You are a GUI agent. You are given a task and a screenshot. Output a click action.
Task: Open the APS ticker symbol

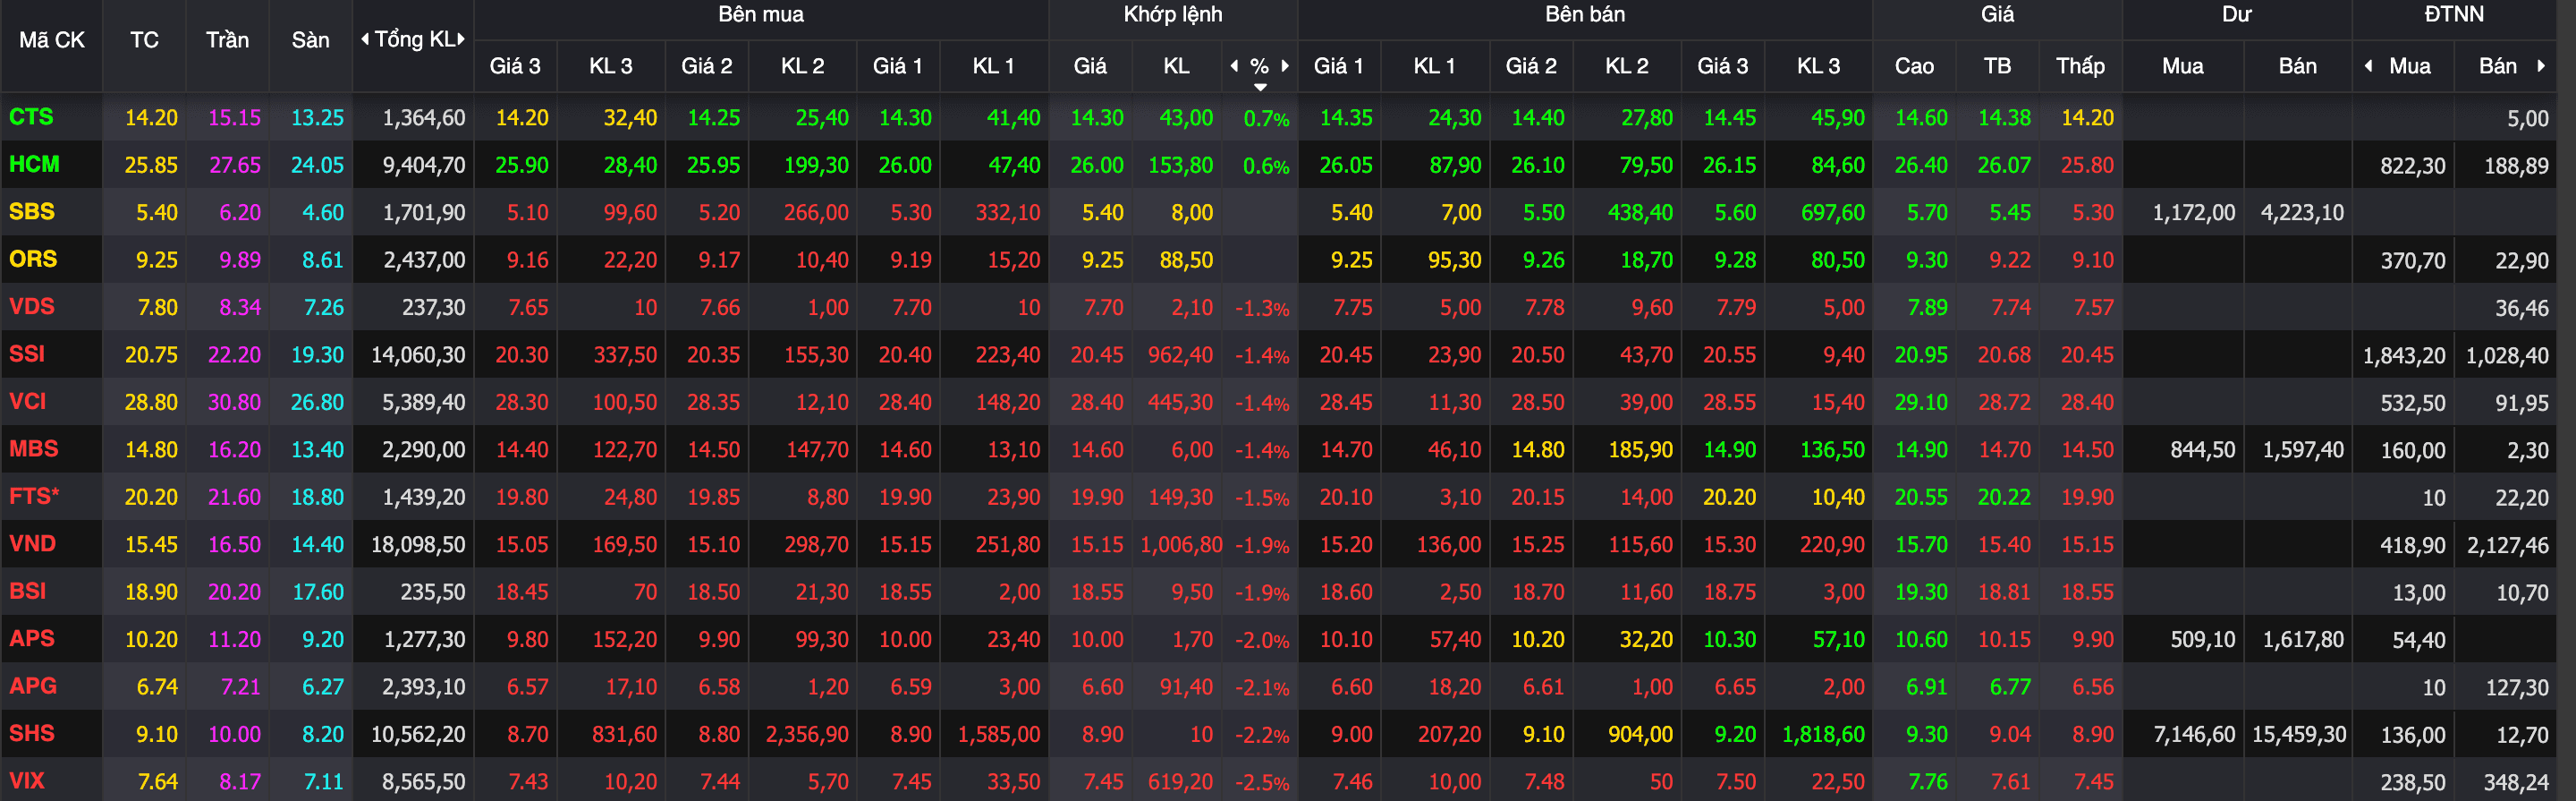coord(32,638)
